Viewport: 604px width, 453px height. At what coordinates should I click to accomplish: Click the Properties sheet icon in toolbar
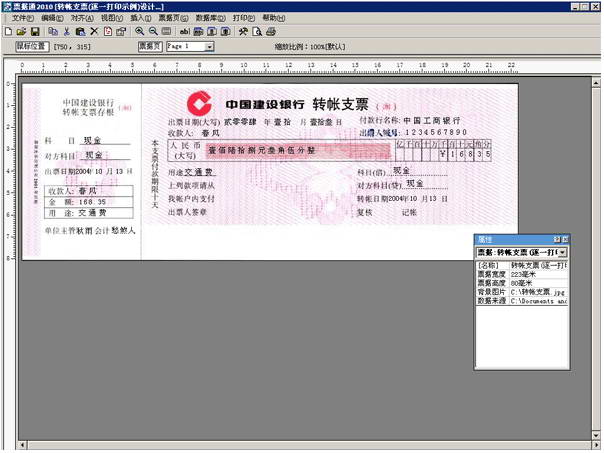point(121,32)
